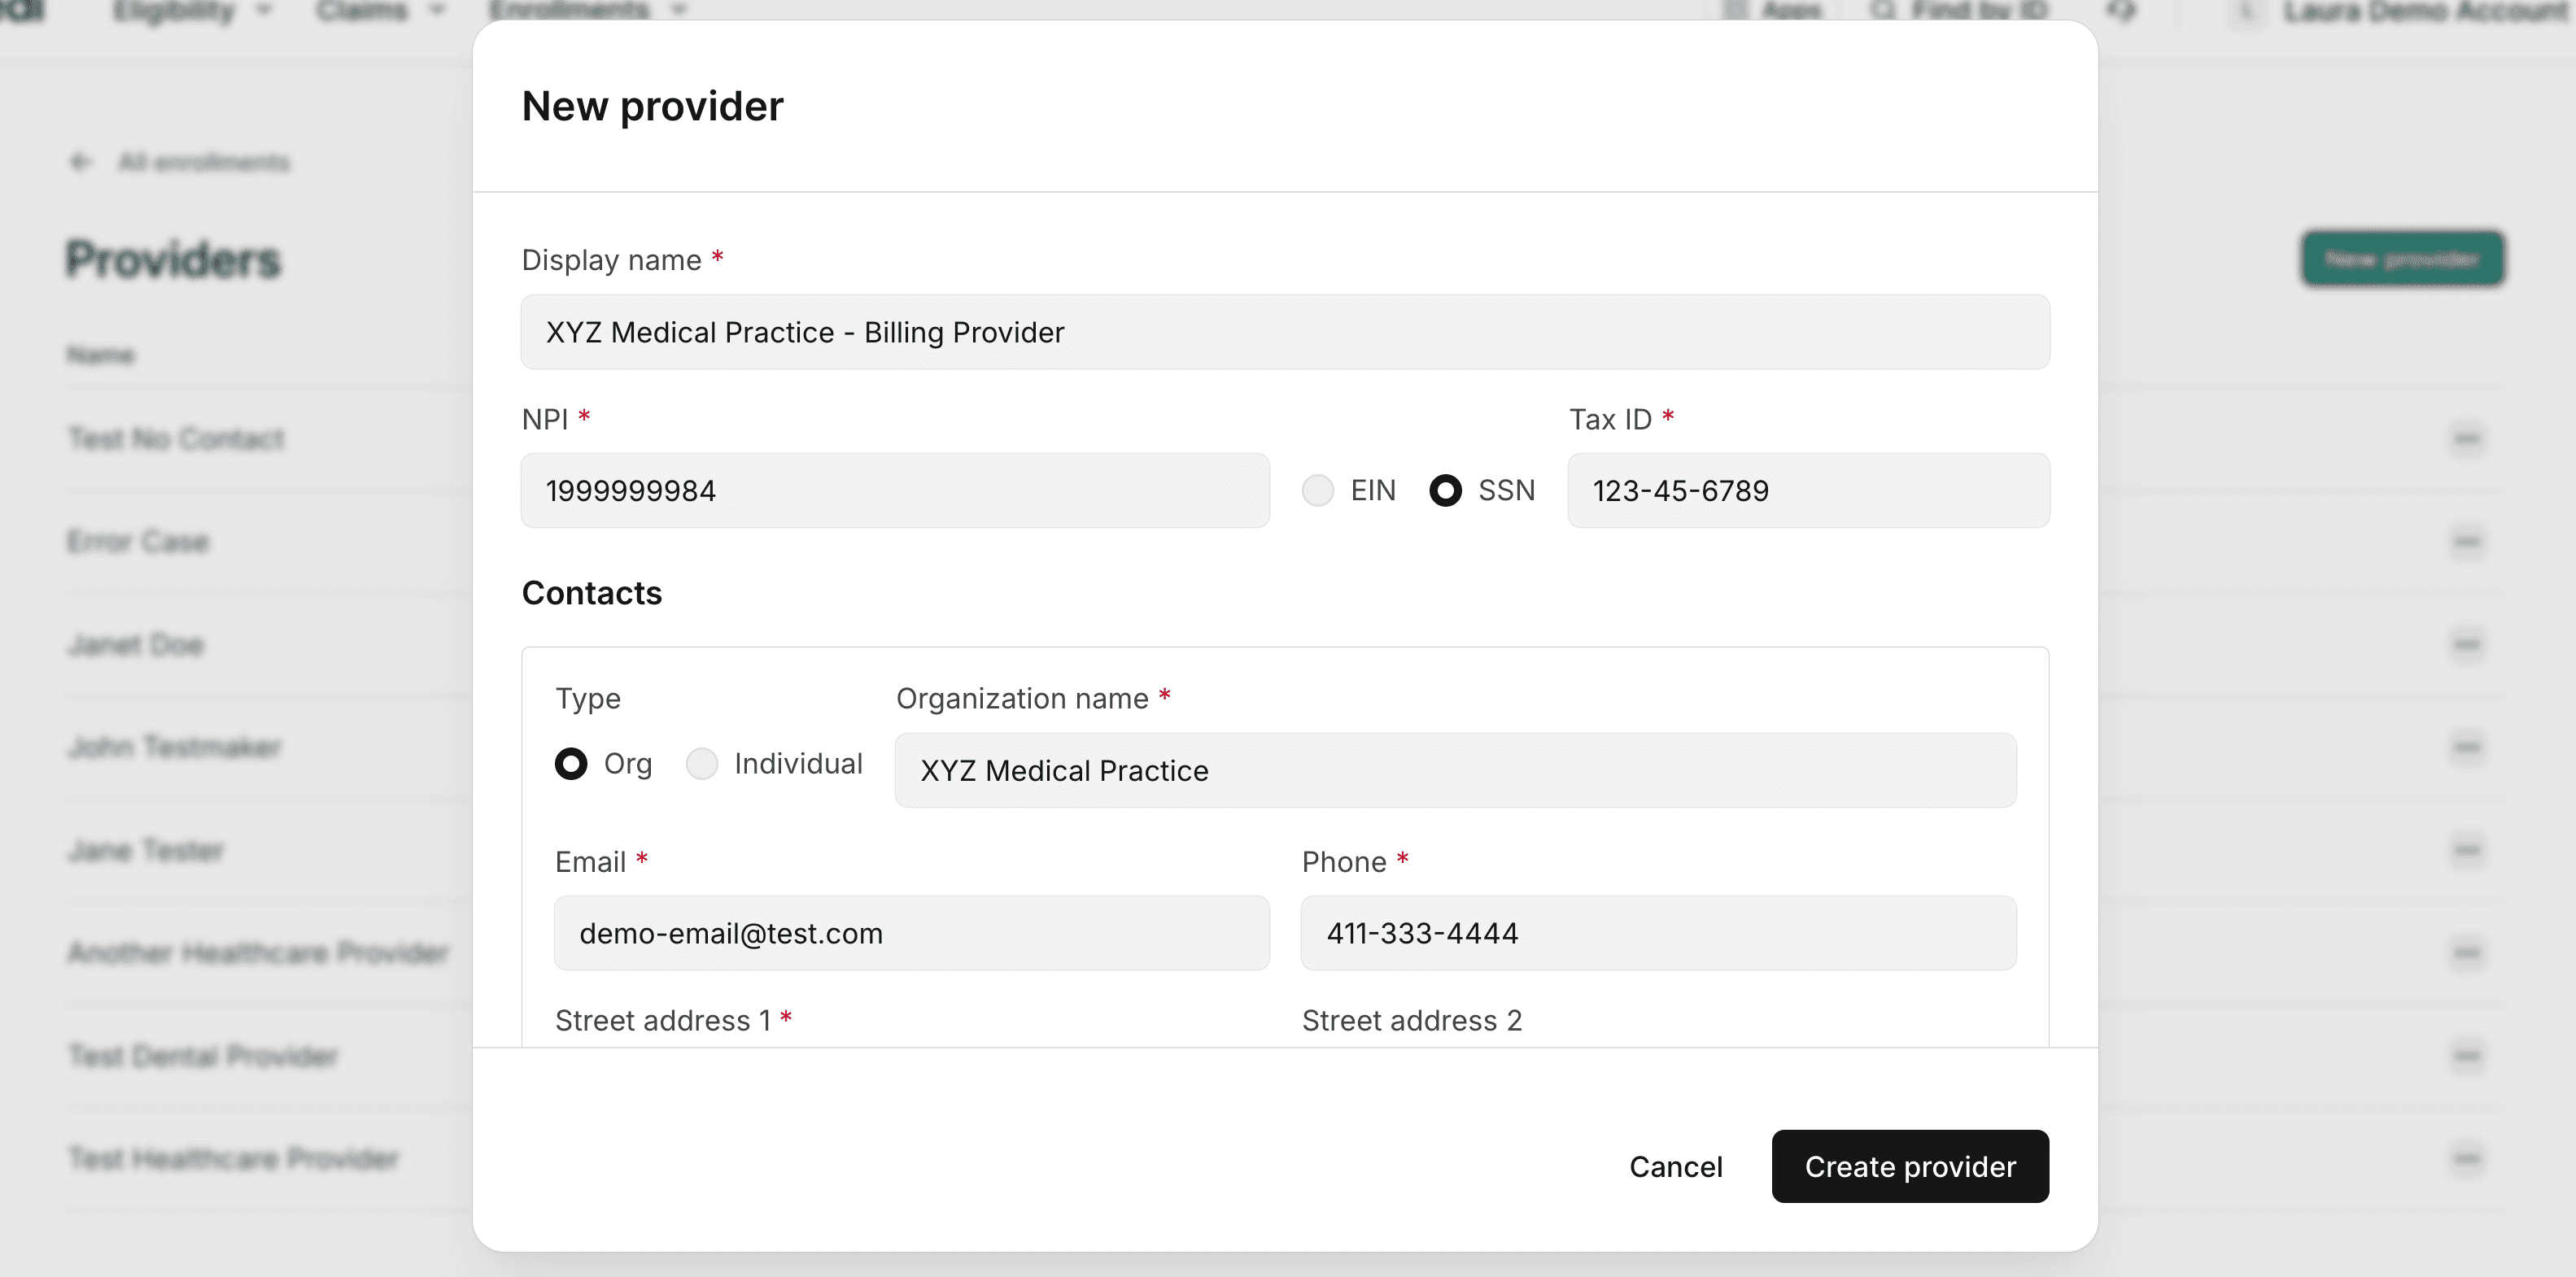This screenshot has height=1277, width=2576.
Task: Select the Individual provider type
Action: click(701, 763)
